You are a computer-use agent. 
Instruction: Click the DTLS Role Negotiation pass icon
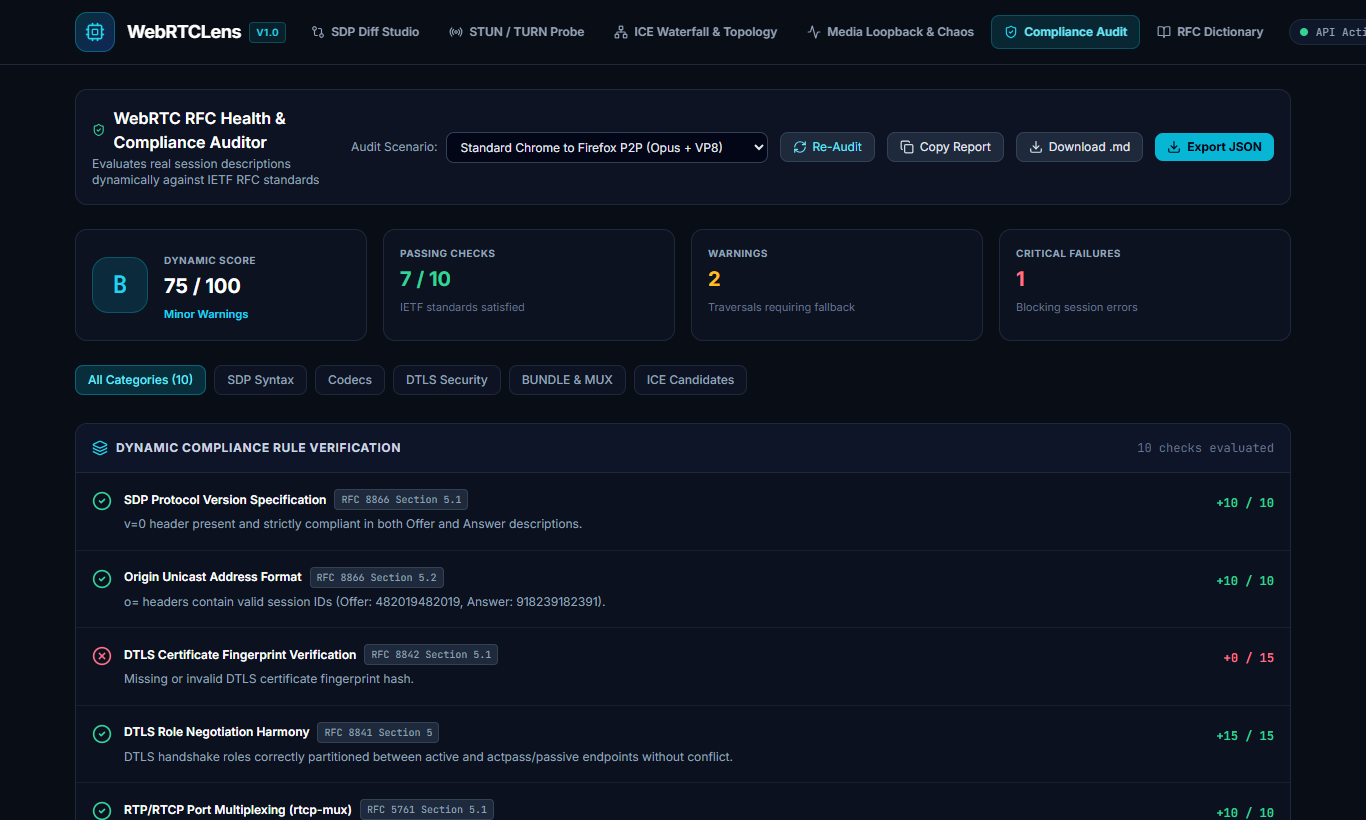coord(102,734)
